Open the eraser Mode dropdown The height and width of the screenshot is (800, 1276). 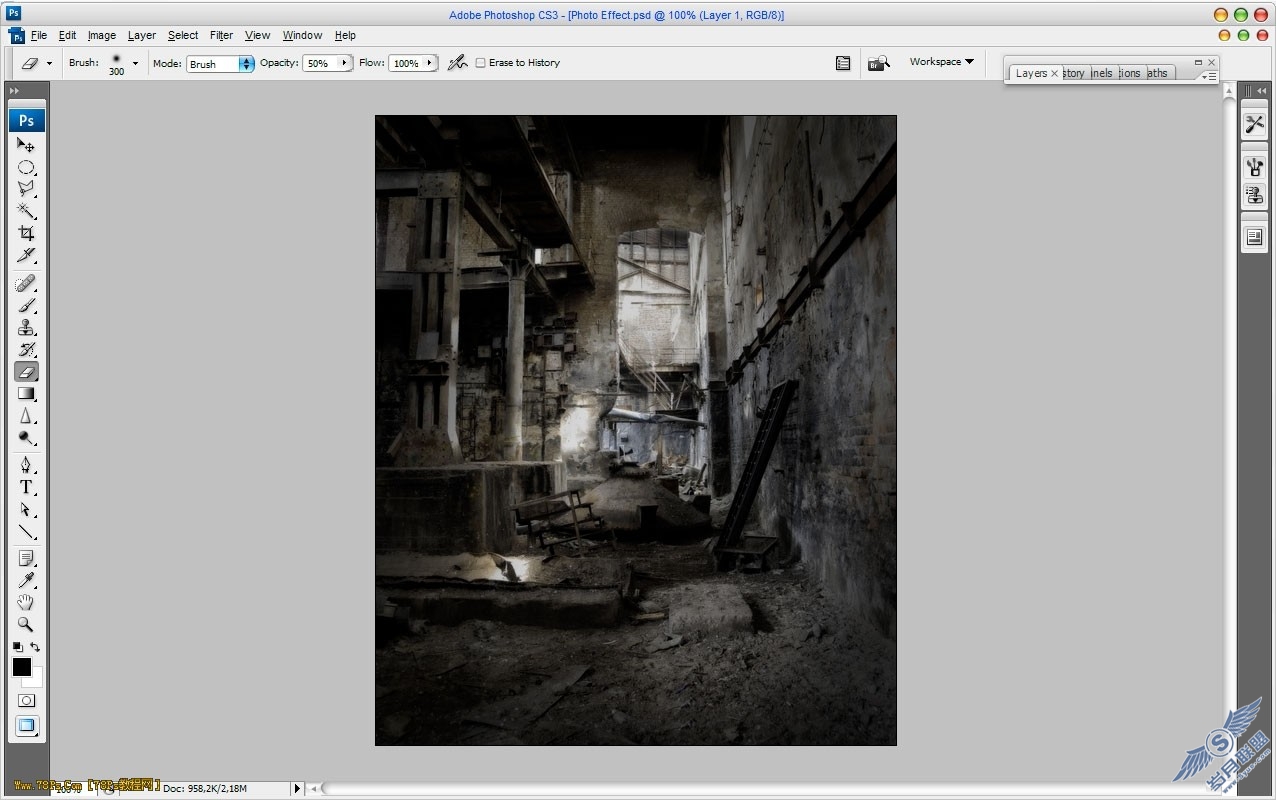pos(220,64)
